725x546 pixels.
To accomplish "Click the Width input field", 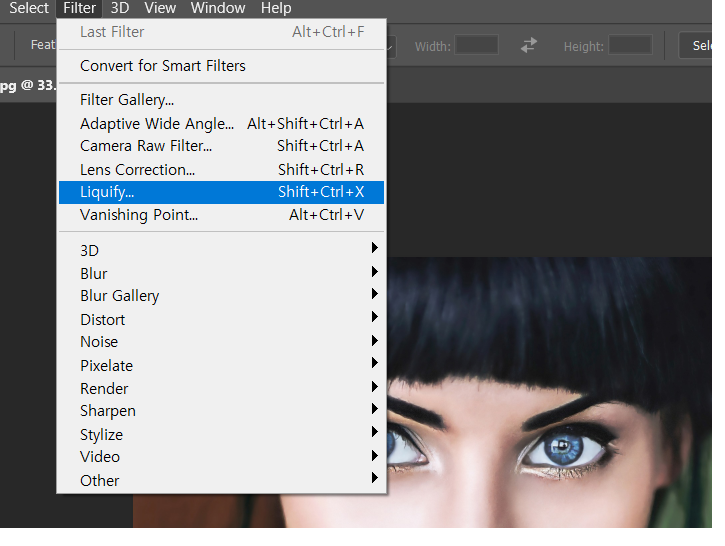I will point(476,45).
